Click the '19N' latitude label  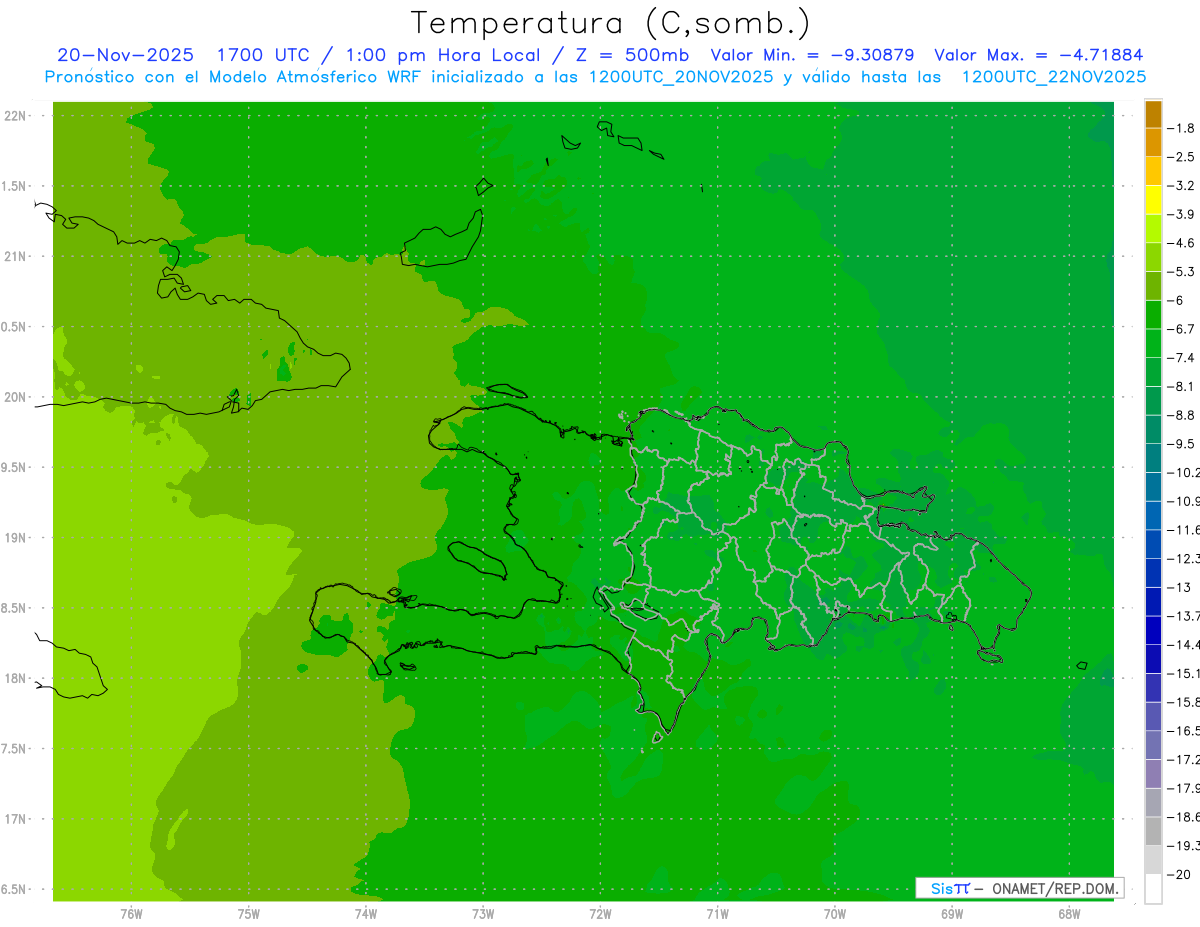(15, 537)
